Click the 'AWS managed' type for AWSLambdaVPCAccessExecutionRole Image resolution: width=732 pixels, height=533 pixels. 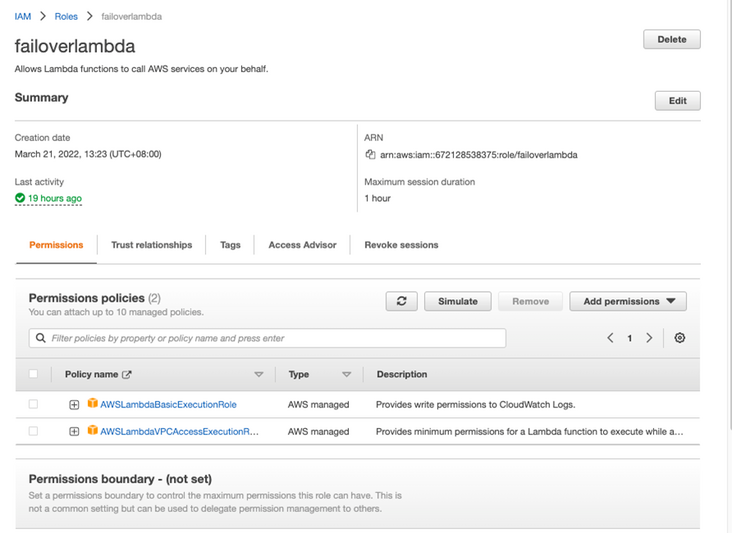318,432
